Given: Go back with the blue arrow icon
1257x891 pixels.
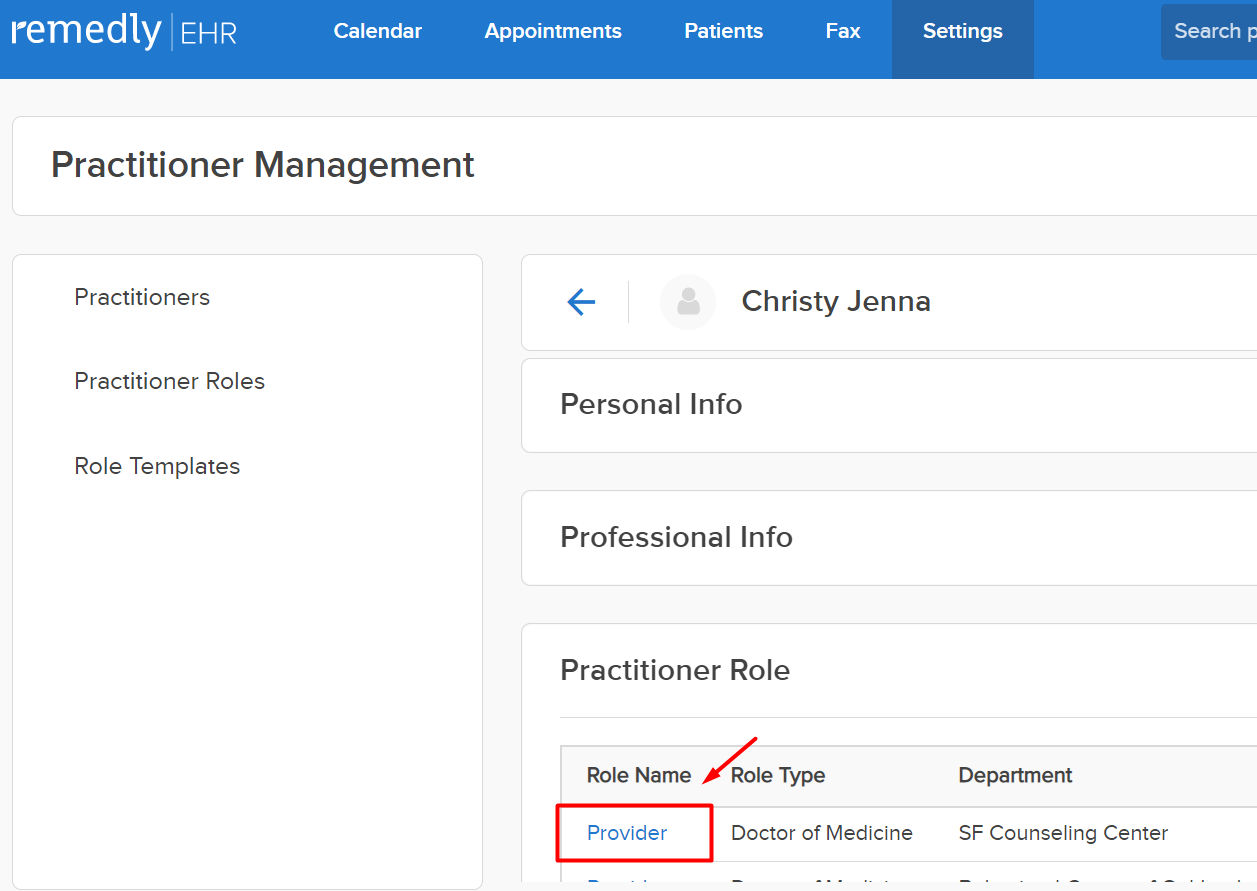Looking at the screenshot, I should tap(581, 302).
